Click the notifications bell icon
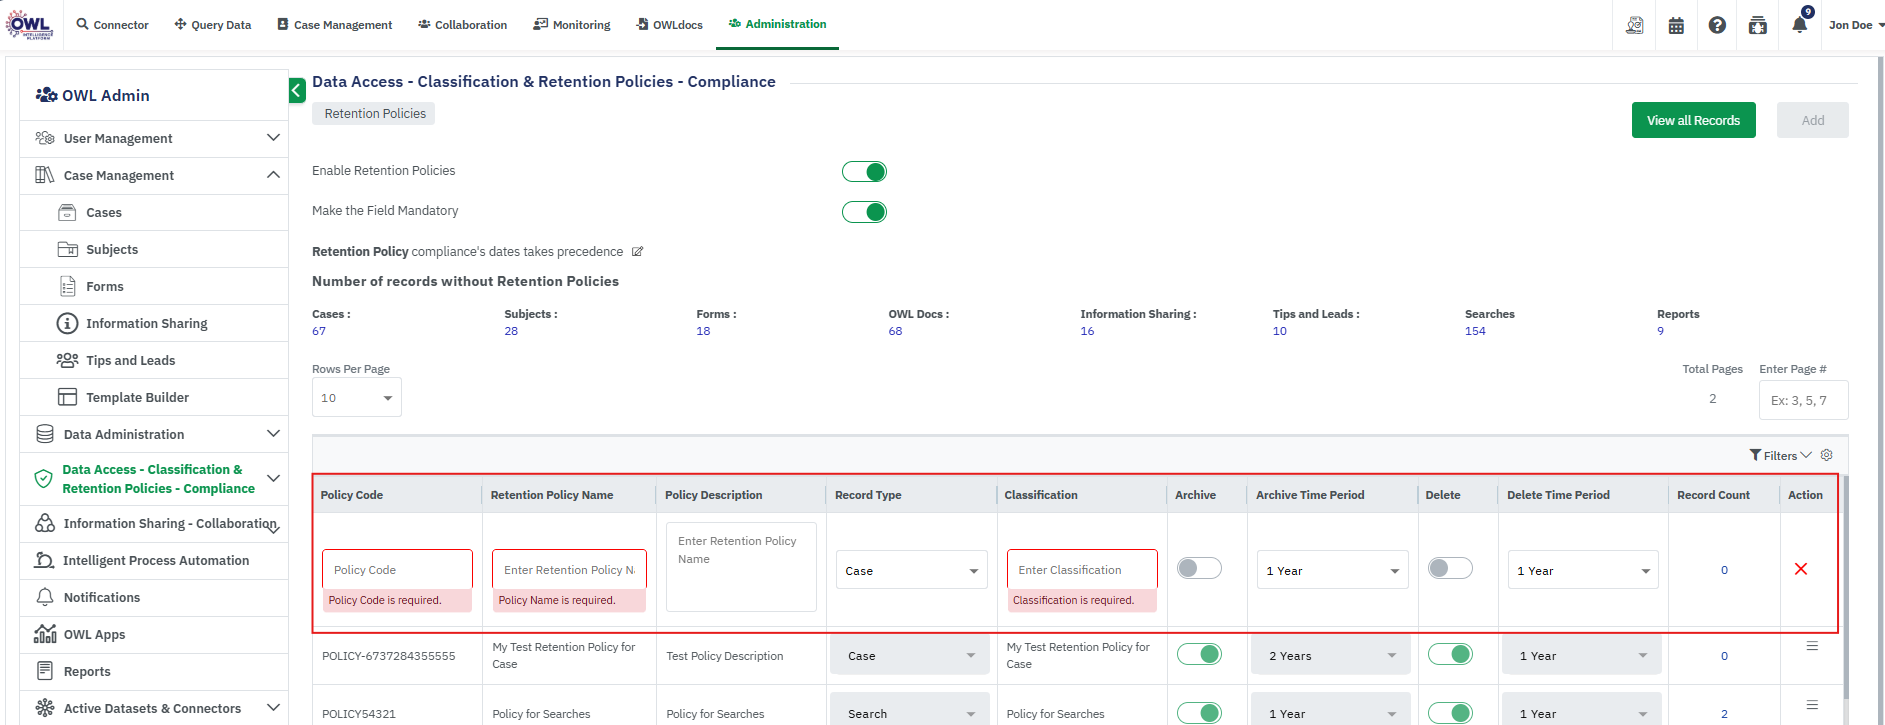The height and width of the screenshot is (725, 1885). coord(1799,25)
